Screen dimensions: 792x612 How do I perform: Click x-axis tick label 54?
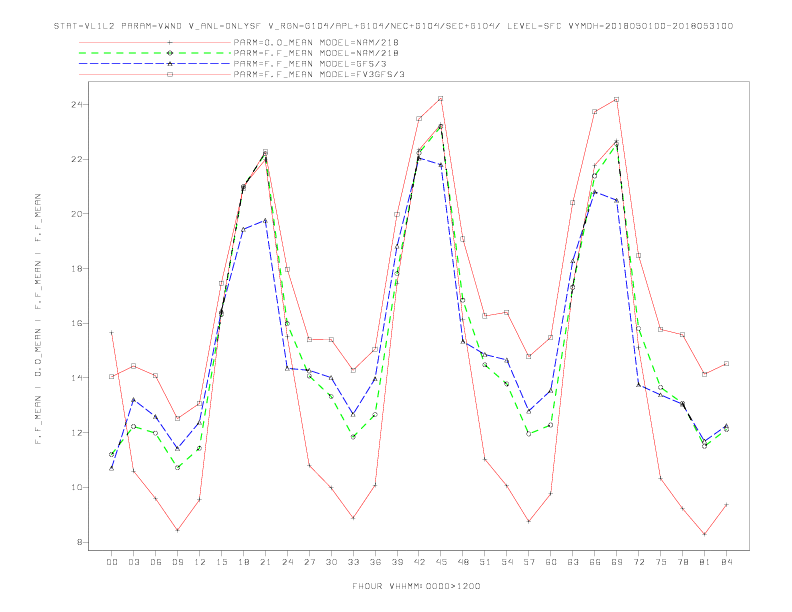click(507, 562)
